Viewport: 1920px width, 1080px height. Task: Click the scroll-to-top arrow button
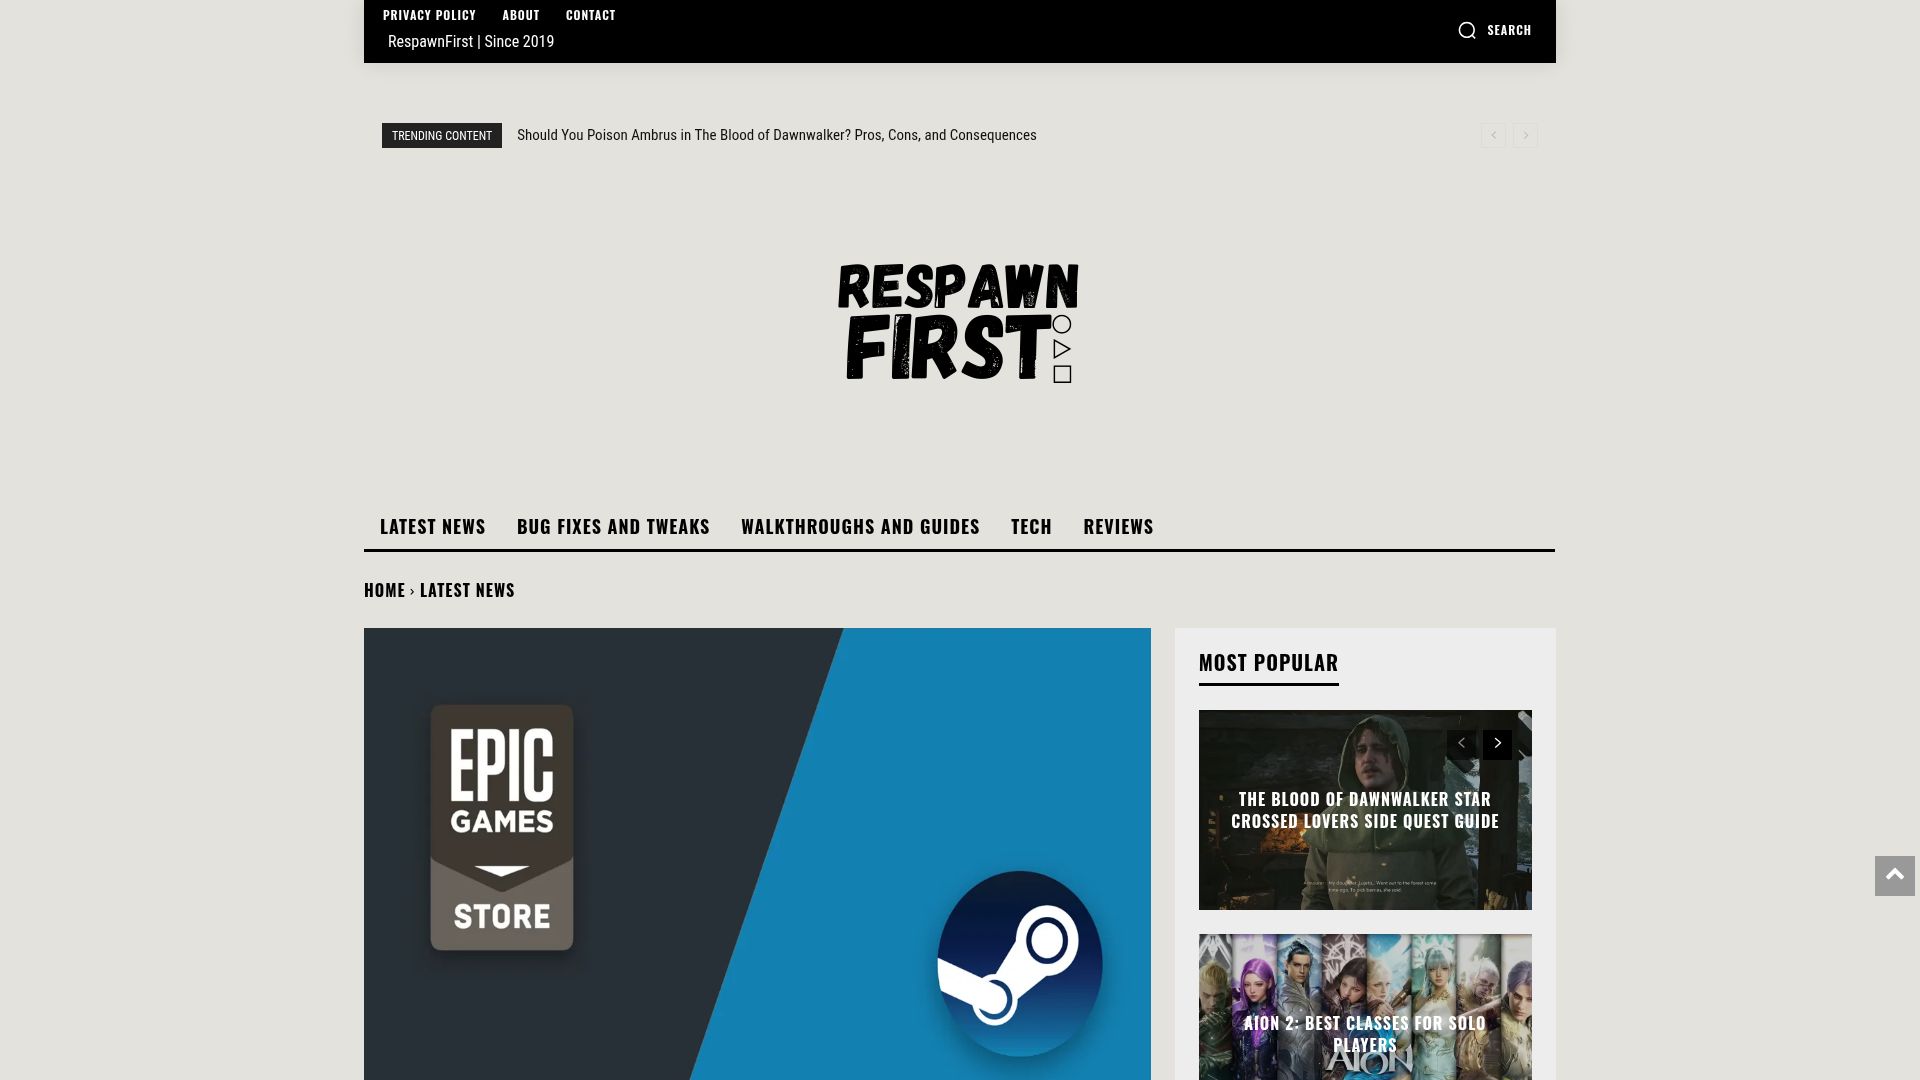(x=1894, y=875)
